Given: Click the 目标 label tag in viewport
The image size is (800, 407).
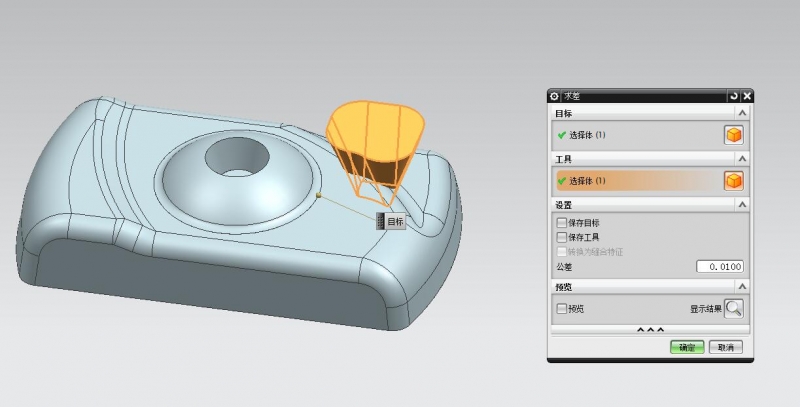Looking at the screenshot, I should click(394, 222).
